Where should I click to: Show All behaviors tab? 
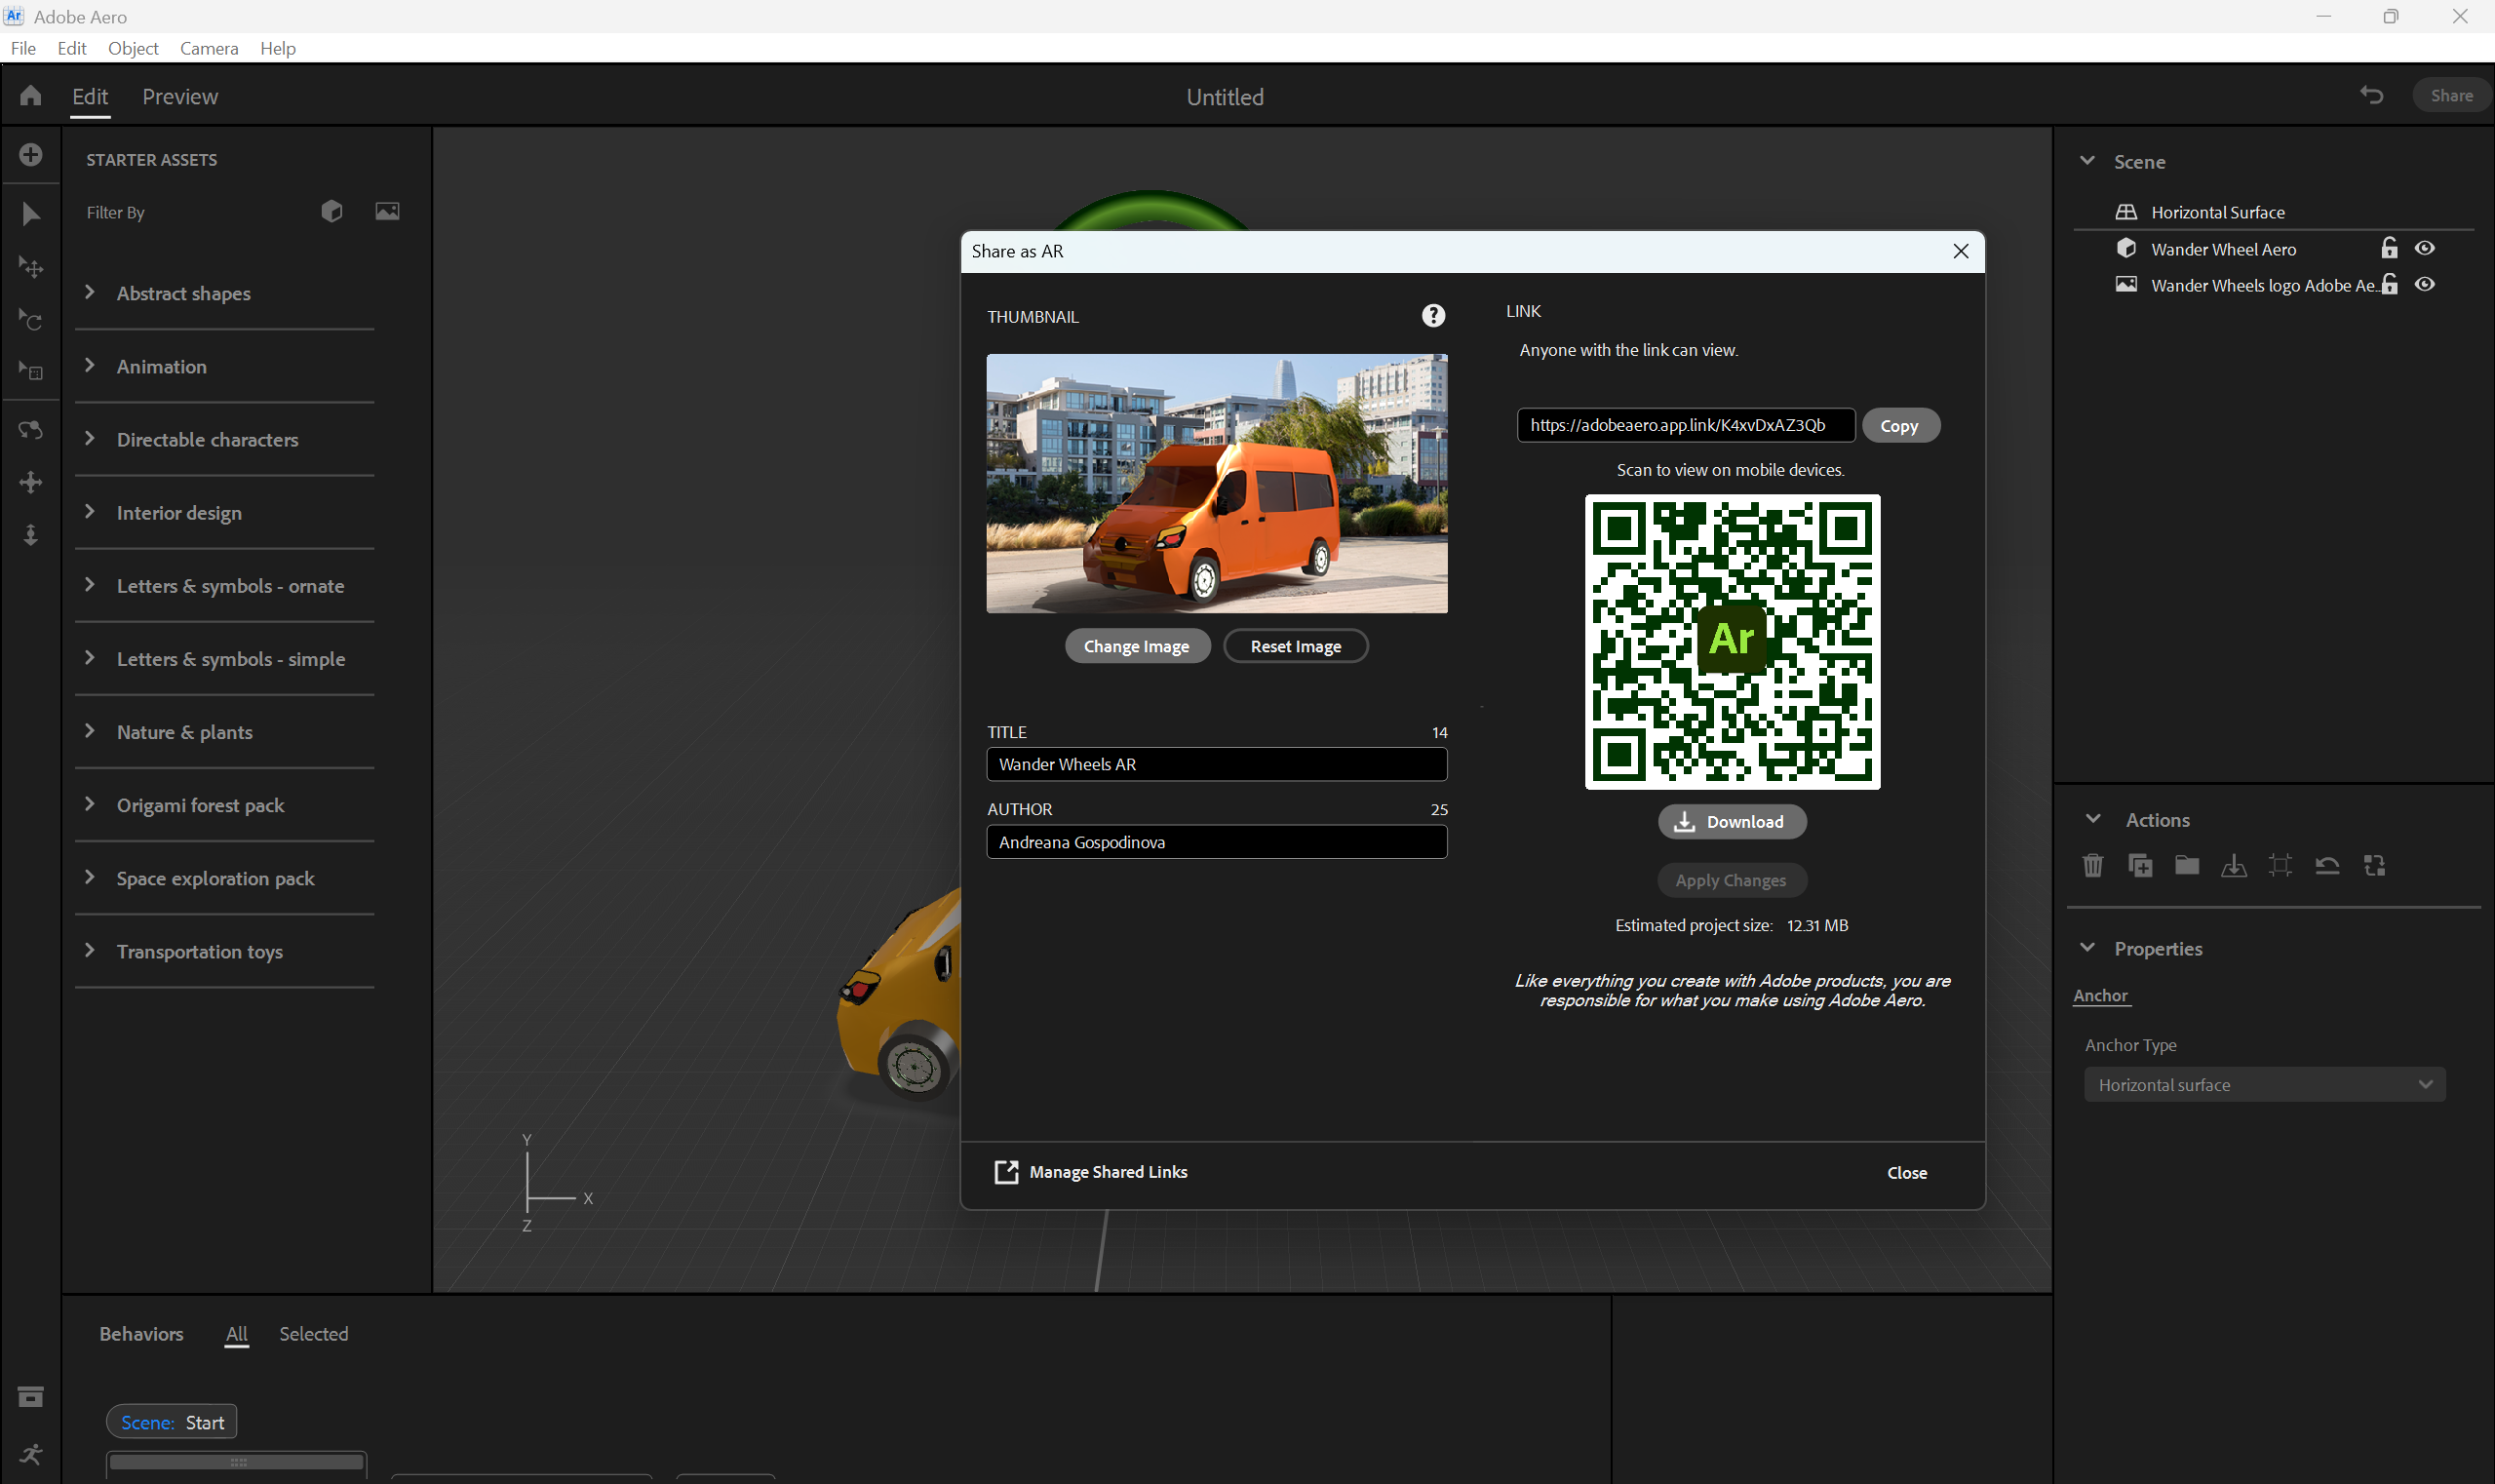pos(236,1333)
